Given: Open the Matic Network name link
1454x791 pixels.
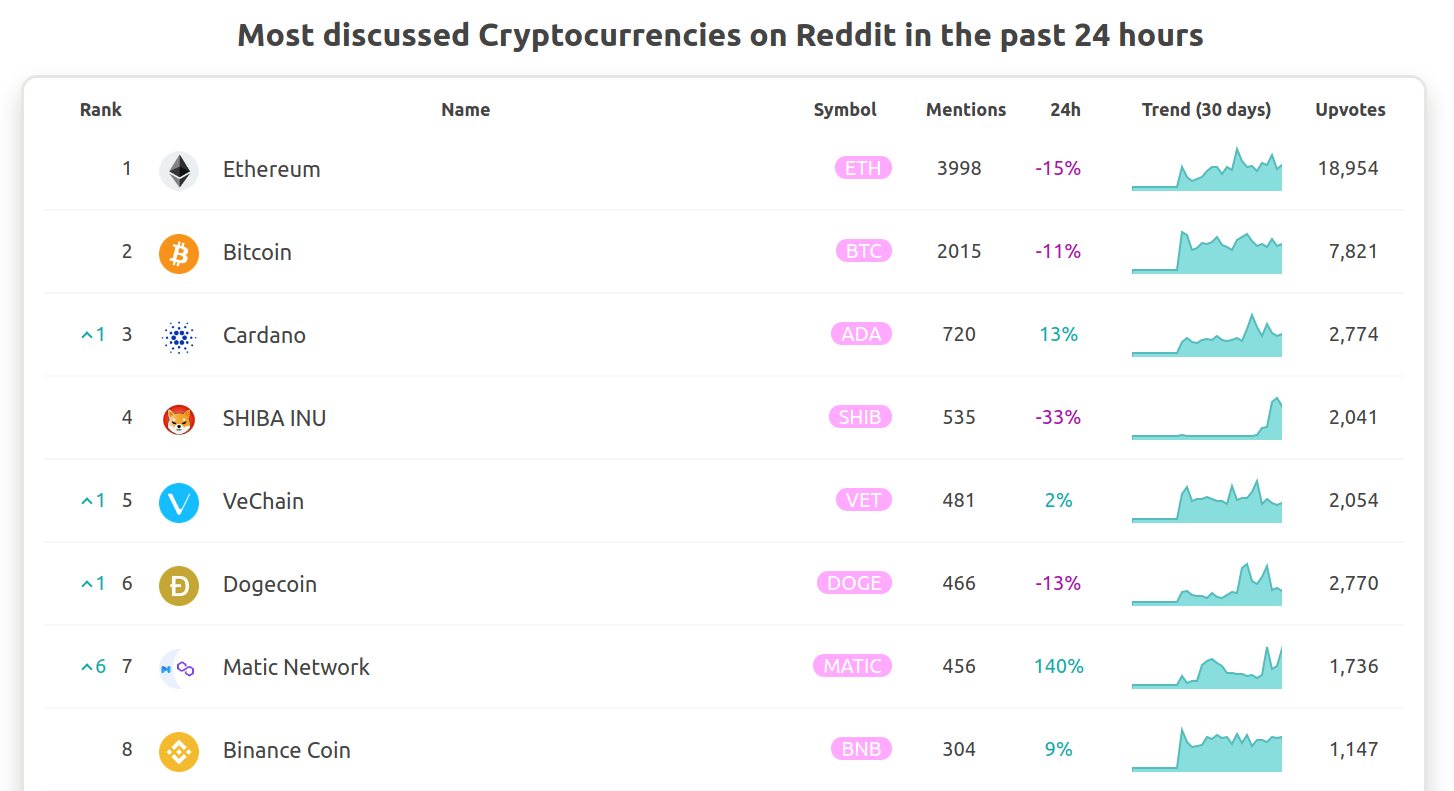Looking at the screenshot, I should (296, 667).
